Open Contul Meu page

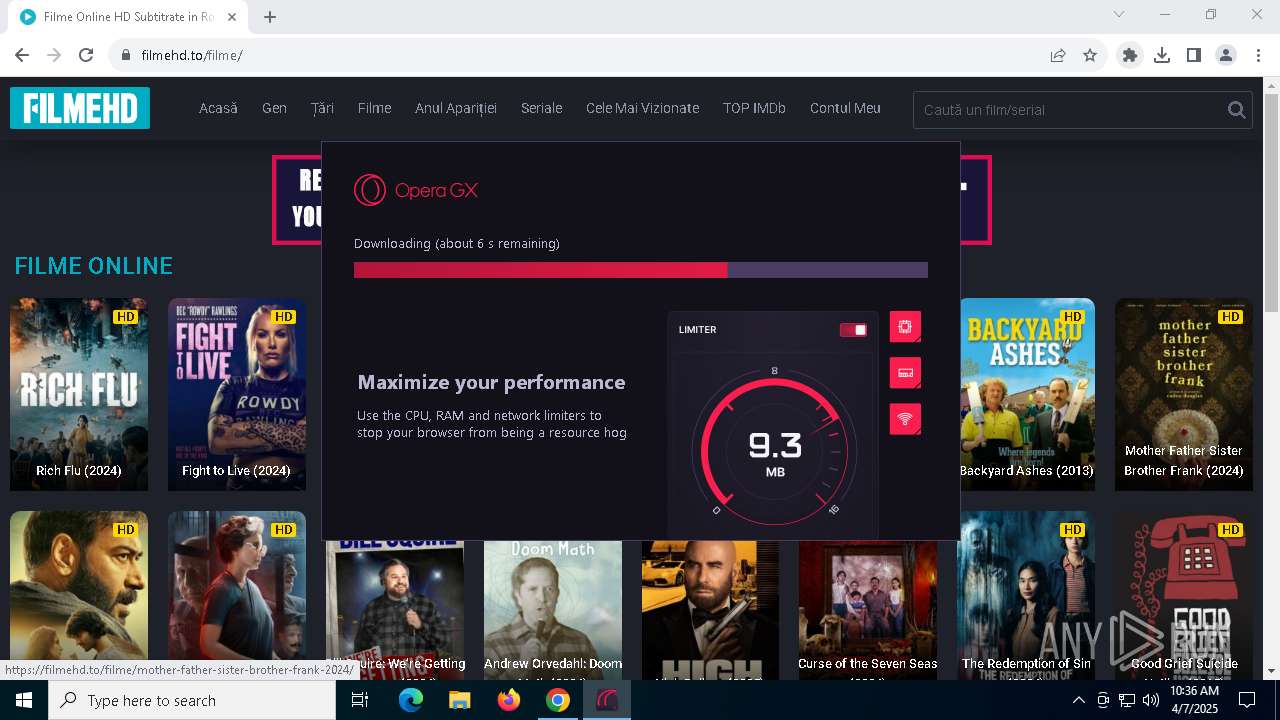[845, 108]
